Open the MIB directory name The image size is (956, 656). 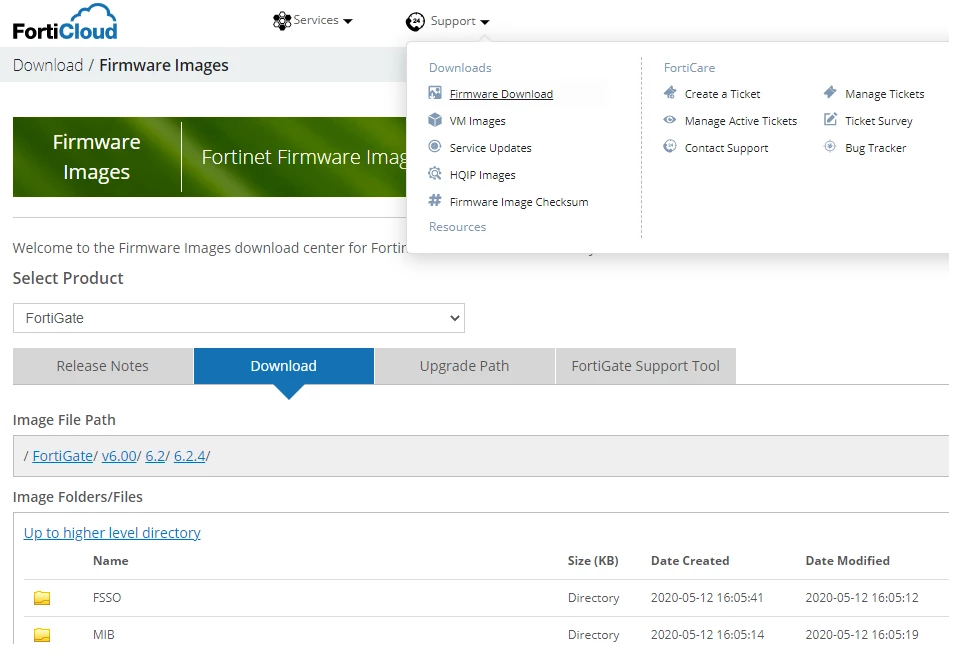pyautogui.click(x=104, y=635)
